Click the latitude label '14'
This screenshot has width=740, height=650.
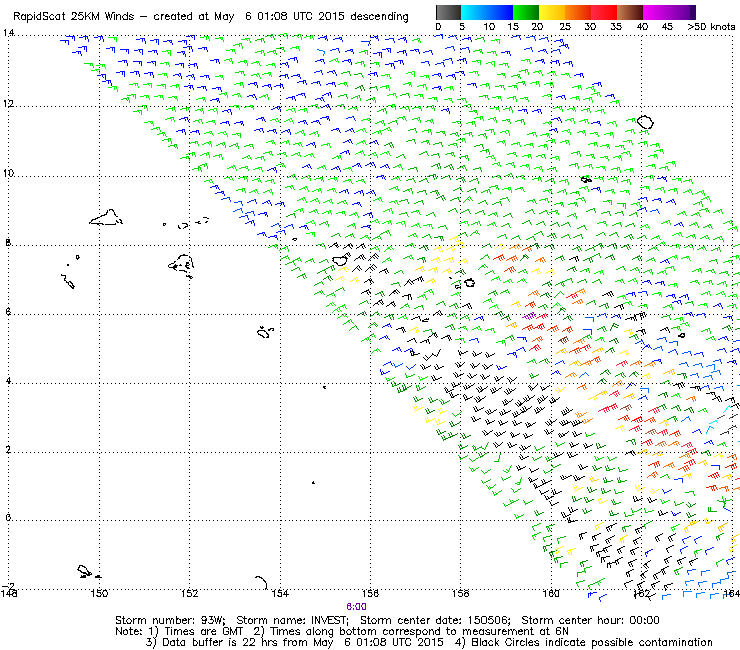point(8,33)
